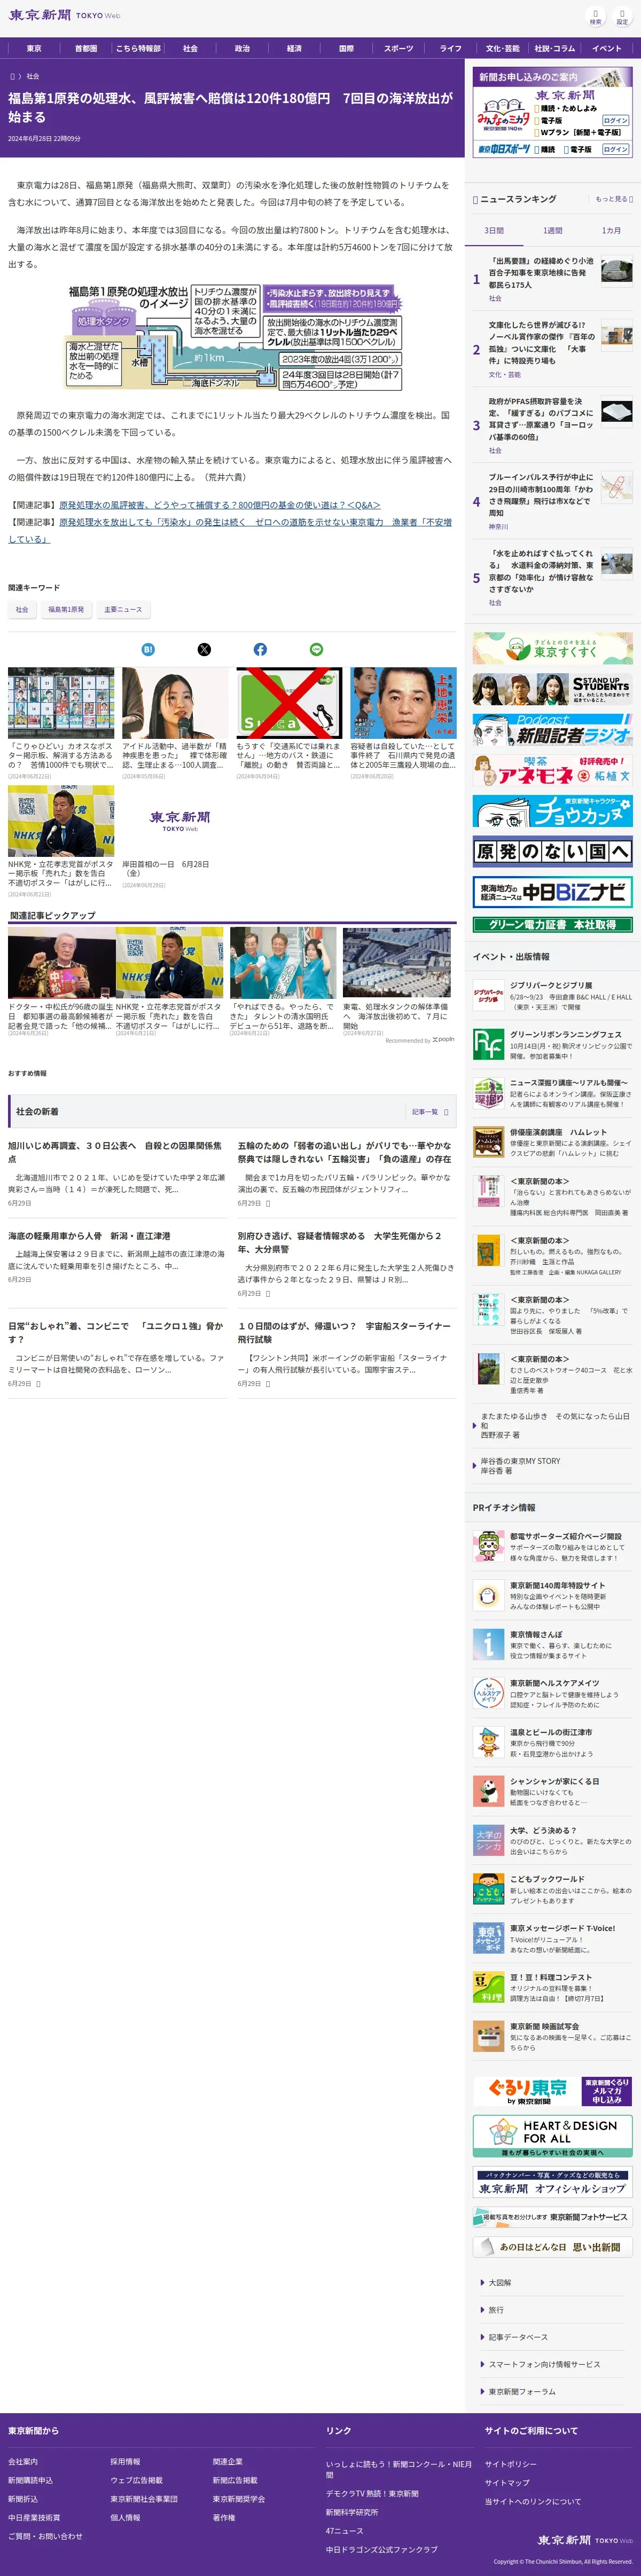641x2576 pixels.
Task: Open the search icon in the header
Action: coord(595,16)
